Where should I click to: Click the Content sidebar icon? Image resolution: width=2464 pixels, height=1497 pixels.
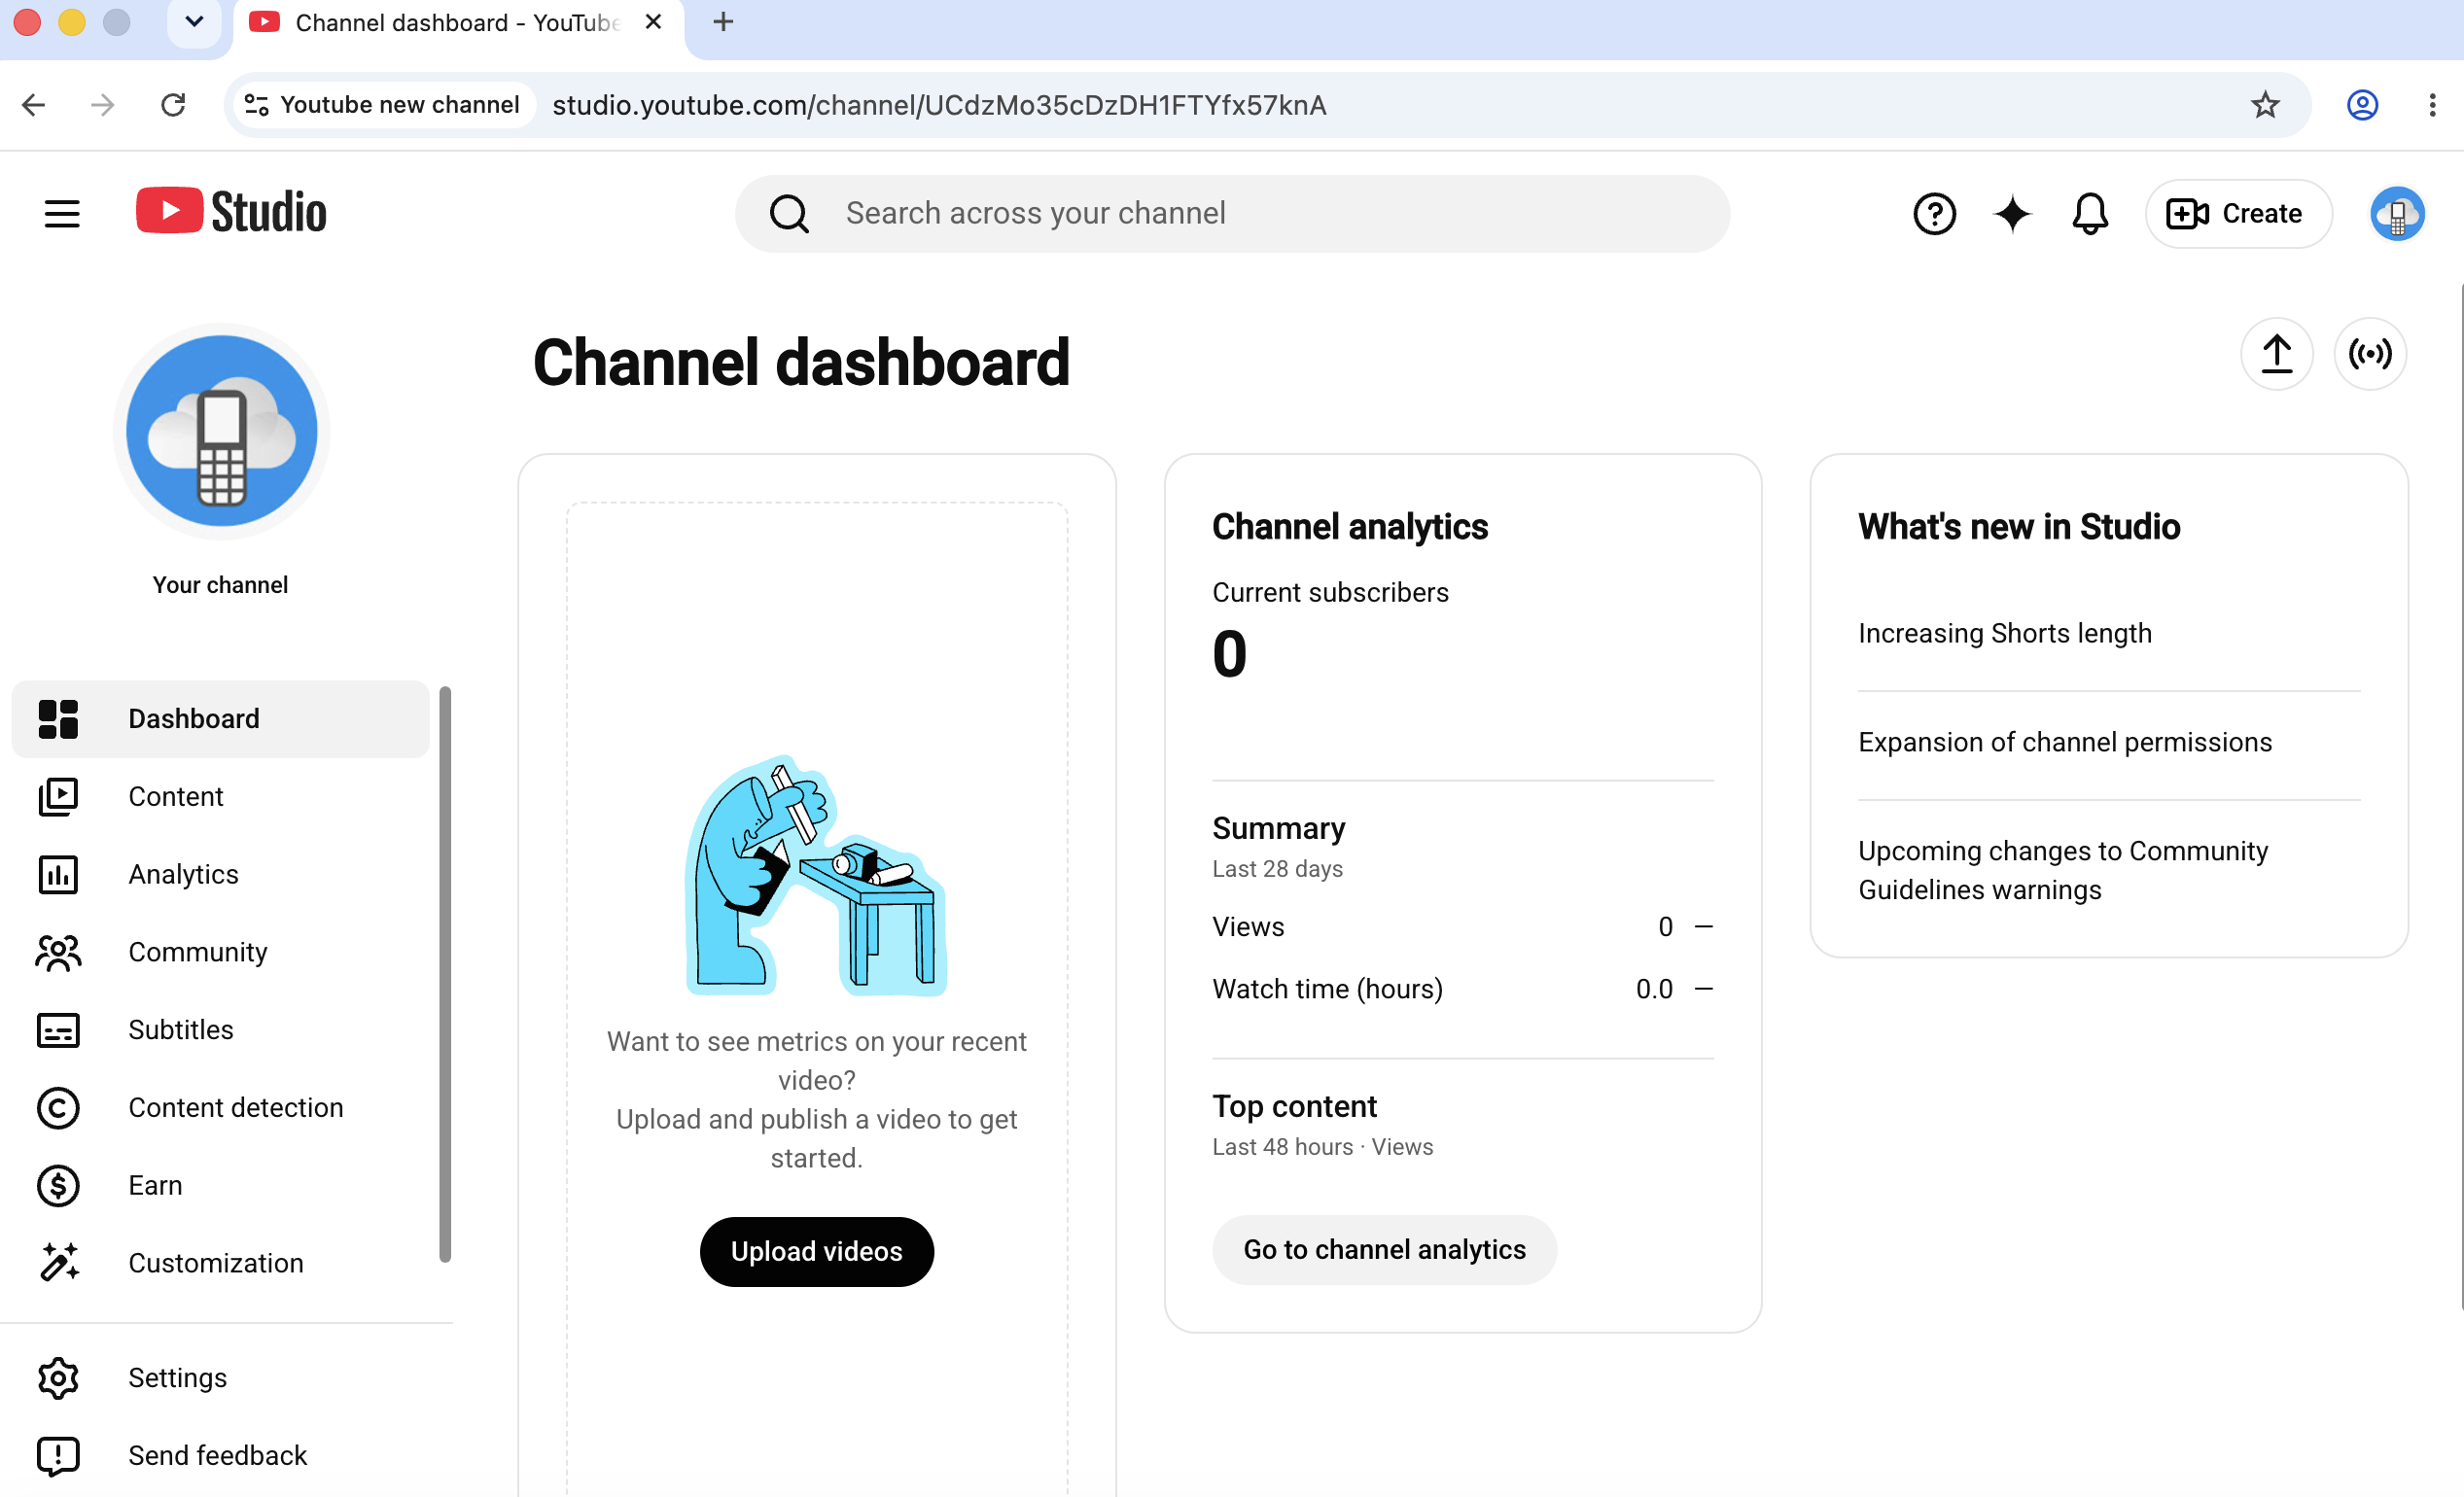pos(58,797)
